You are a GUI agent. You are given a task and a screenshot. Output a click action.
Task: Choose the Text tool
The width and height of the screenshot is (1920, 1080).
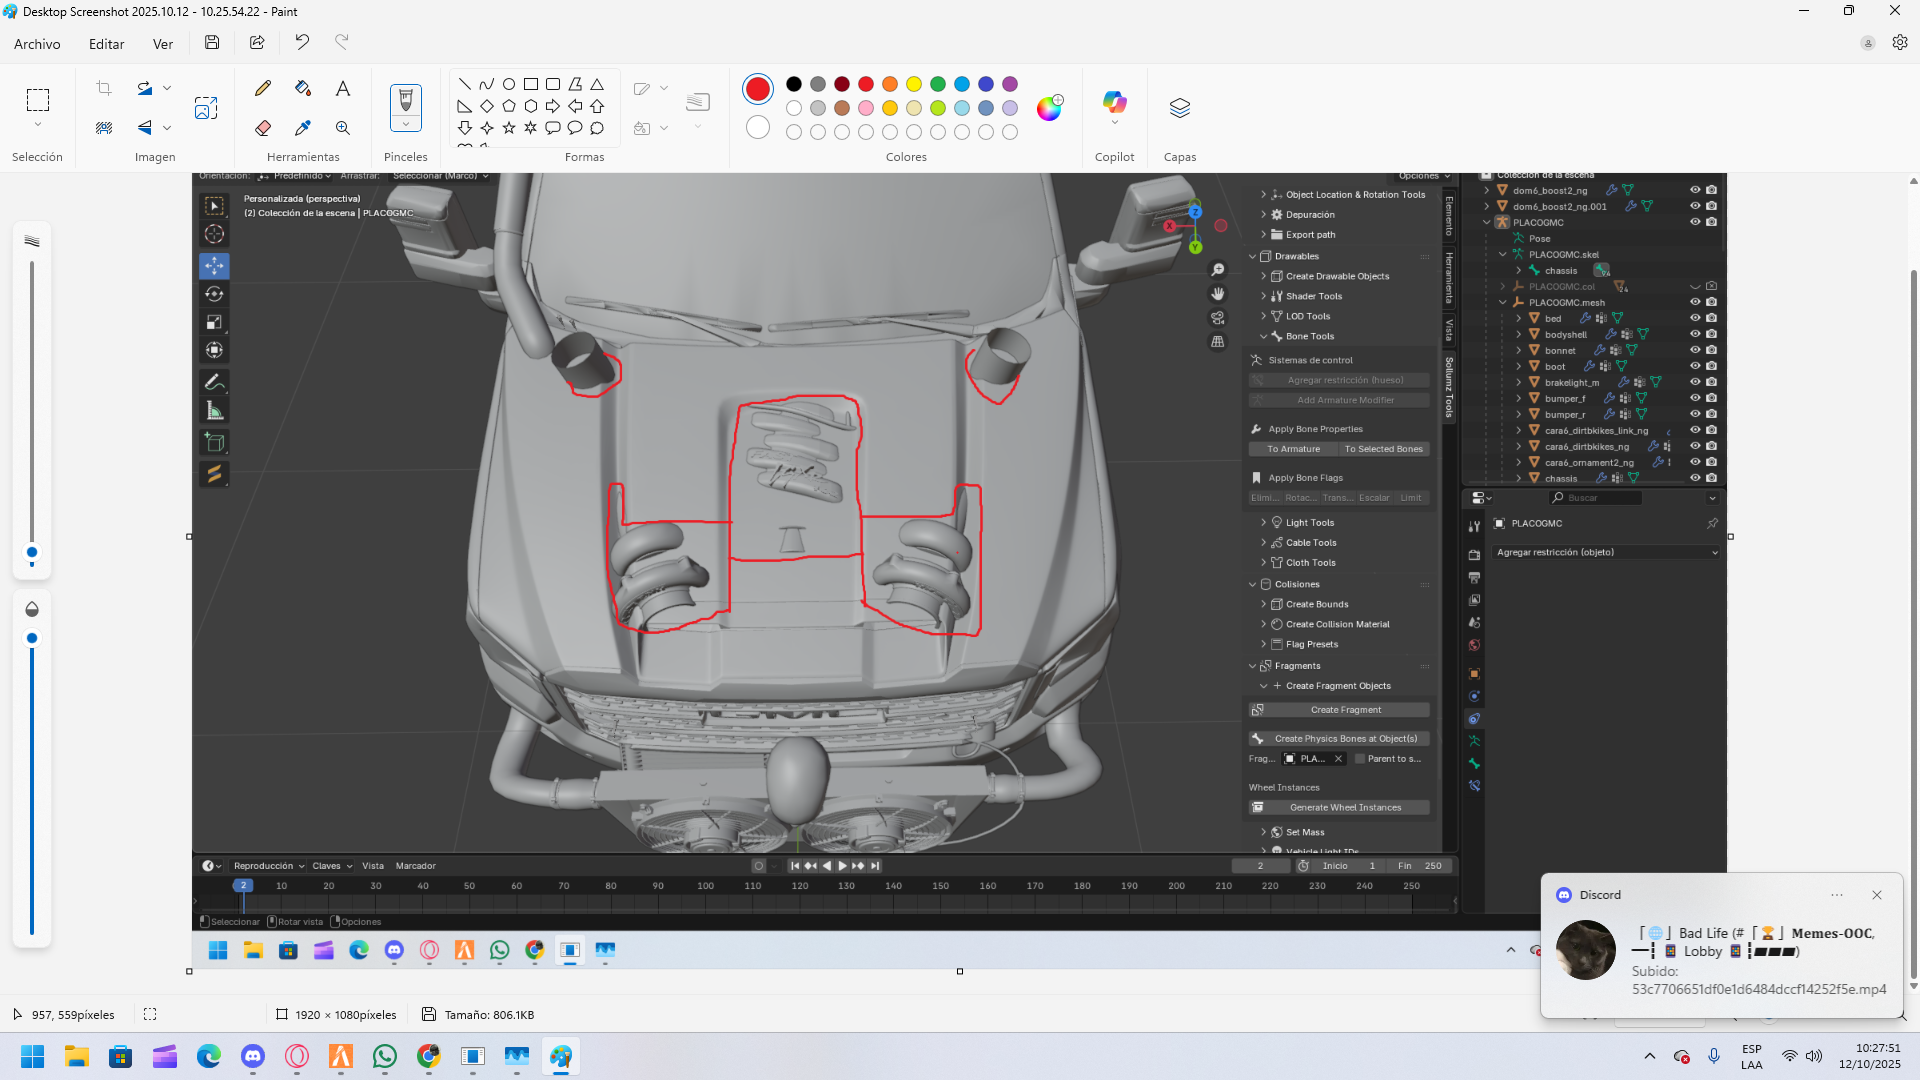343,88
